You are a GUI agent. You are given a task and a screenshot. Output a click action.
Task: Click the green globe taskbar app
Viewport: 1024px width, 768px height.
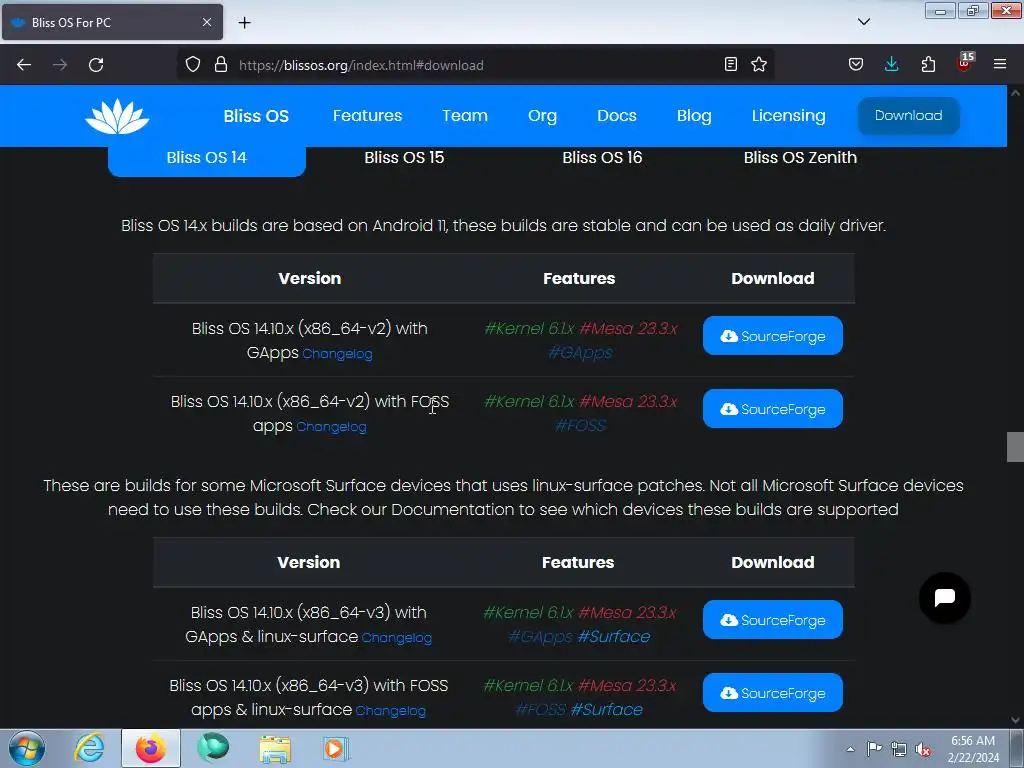[213, 748]
